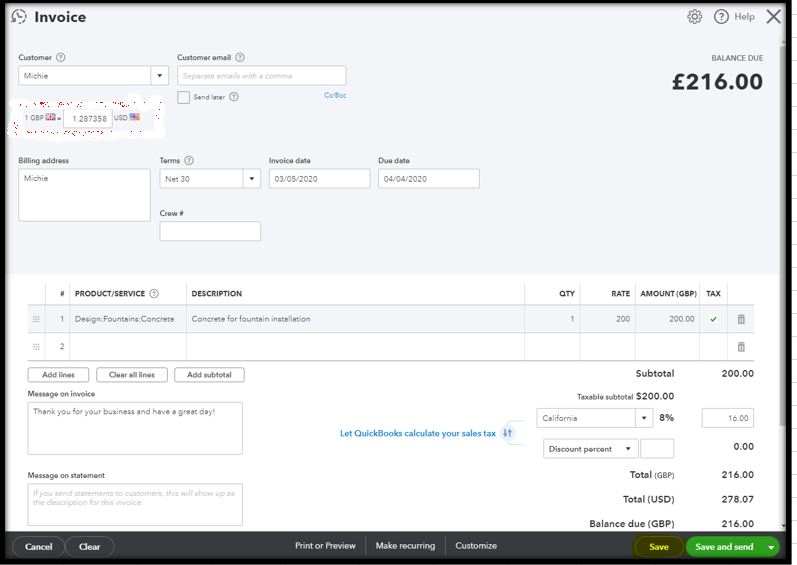Expand the Customer dropdown for Michie
The width and height of the screenshot is (797, 565).
tap(160, 76)
